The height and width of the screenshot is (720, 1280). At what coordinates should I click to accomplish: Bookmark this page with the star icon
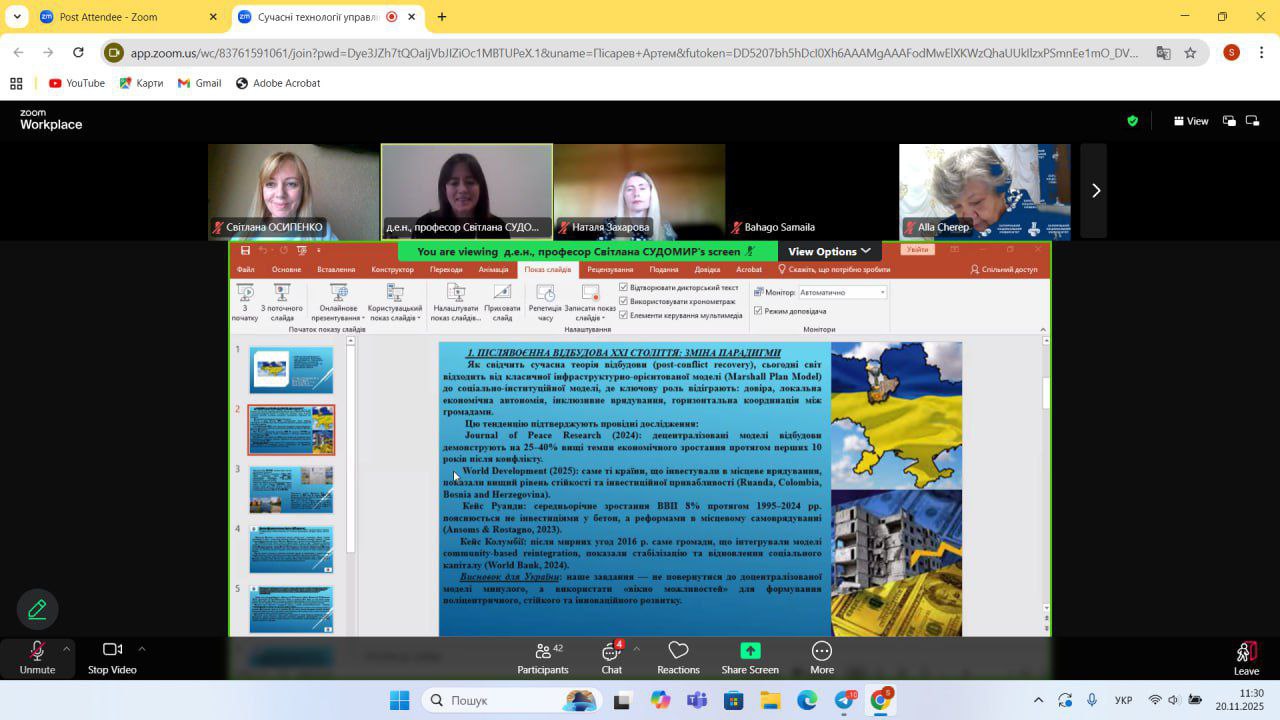(1190, 53)
